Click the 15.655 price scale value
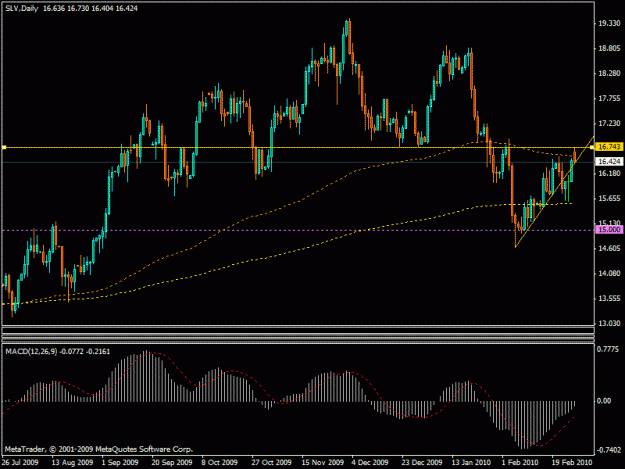The width and height of the screenshot is (625, 469). point(609,198)
